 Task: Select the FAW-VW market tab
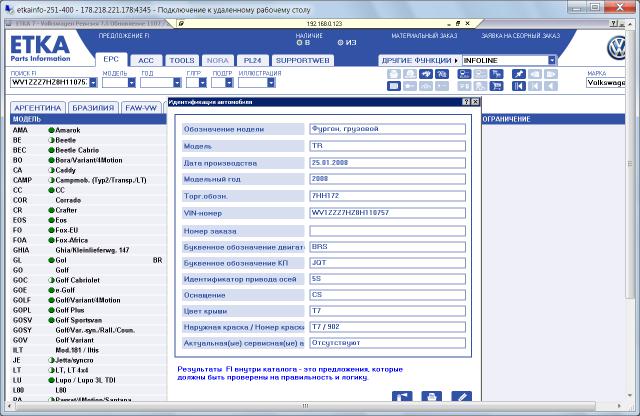click(141, 108)
